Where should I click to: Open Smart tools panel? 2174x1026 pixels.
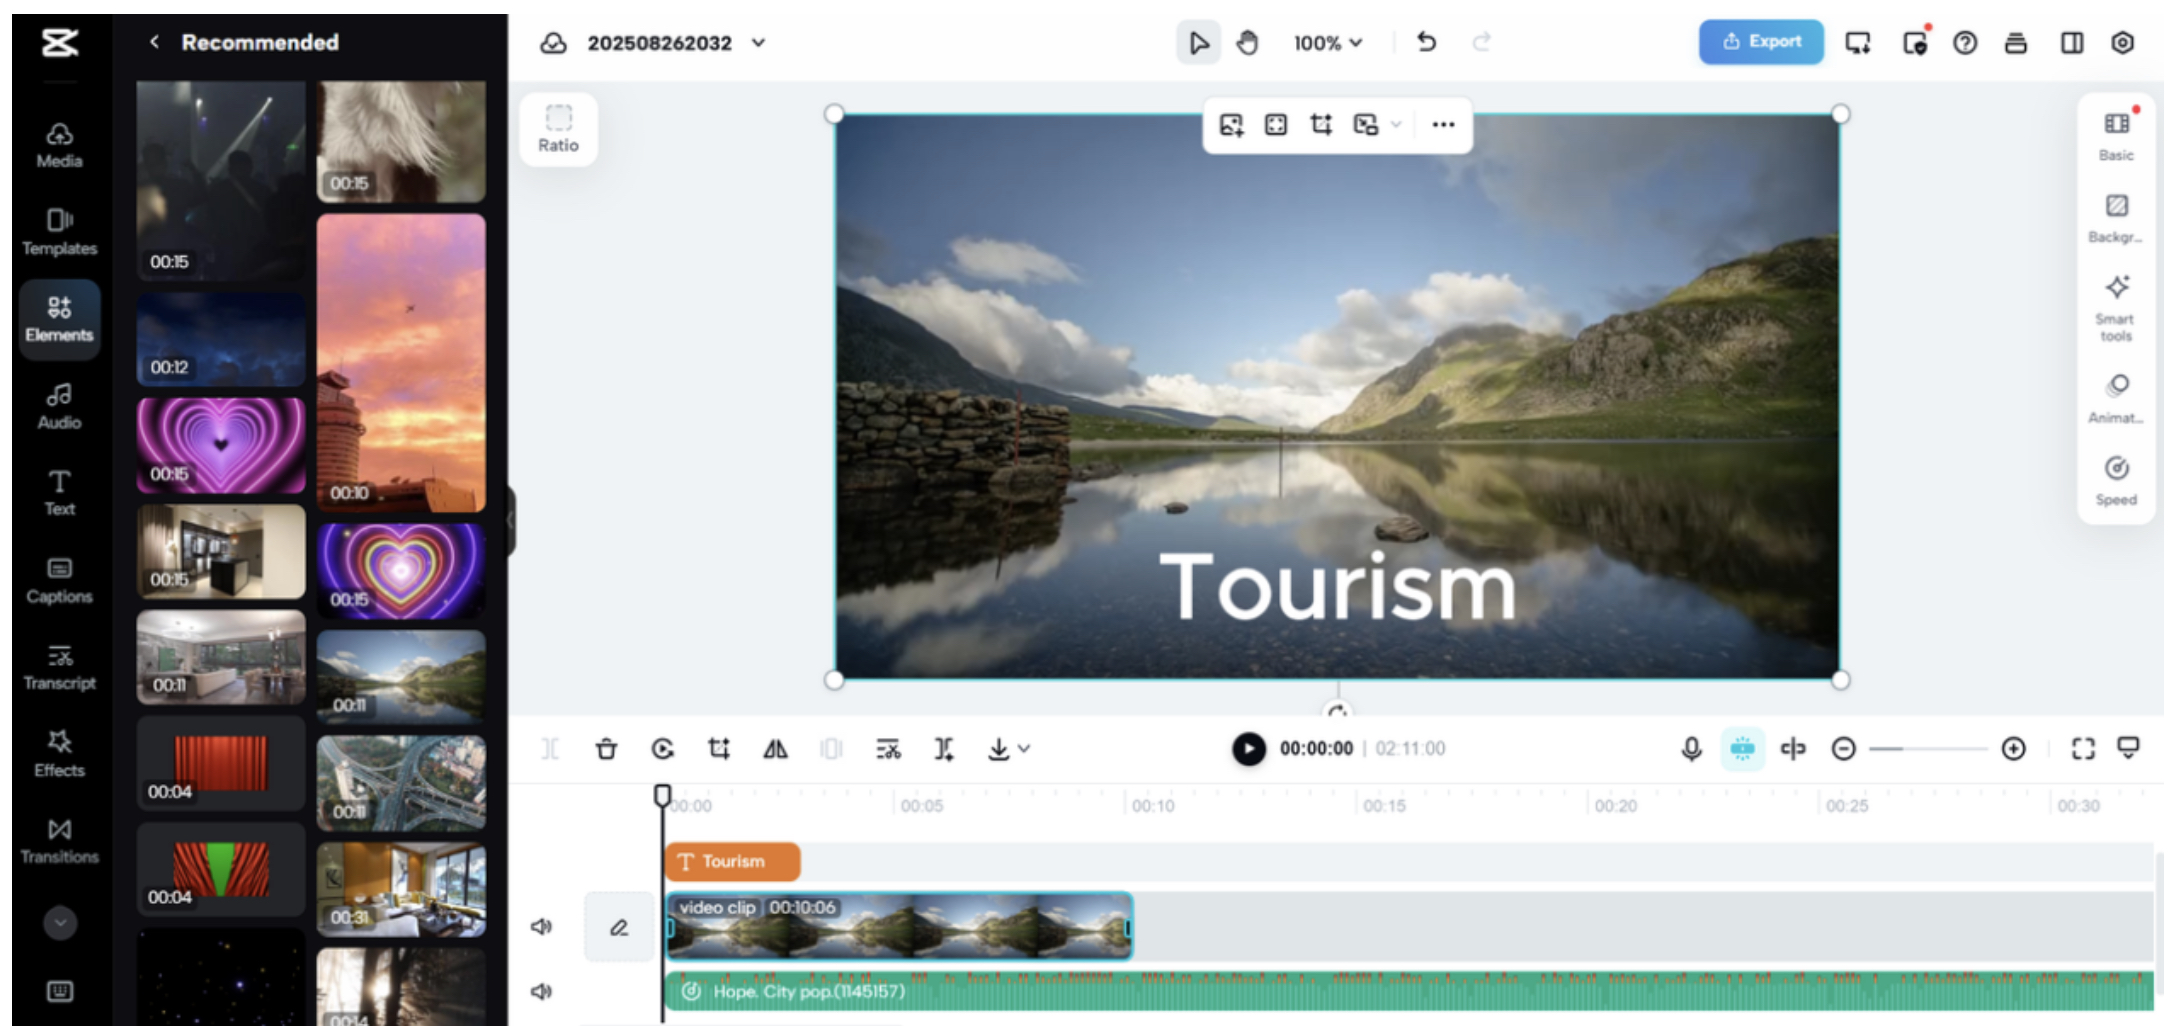tap(2115, 307)
